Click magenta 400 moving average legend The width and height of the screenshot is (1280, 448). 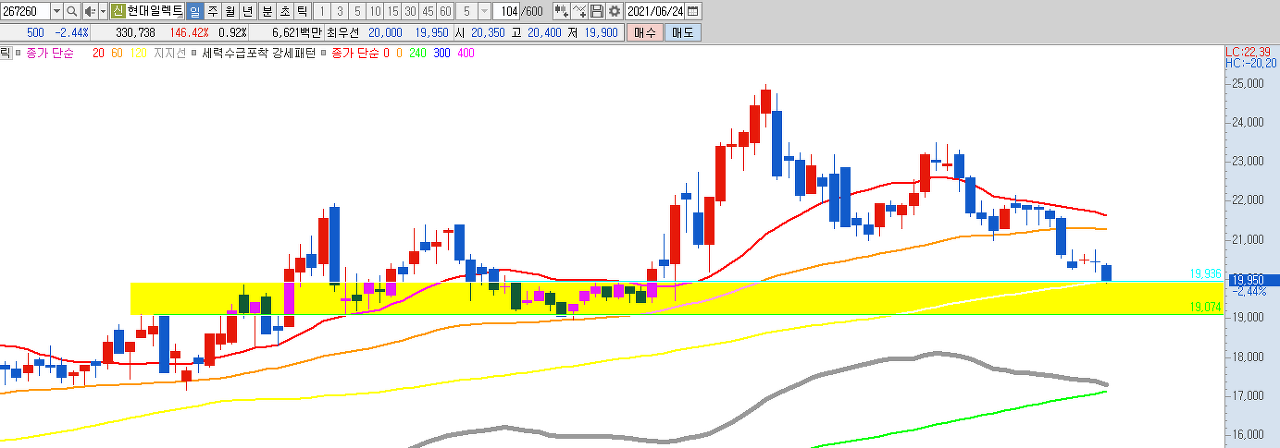click(465, 53)
